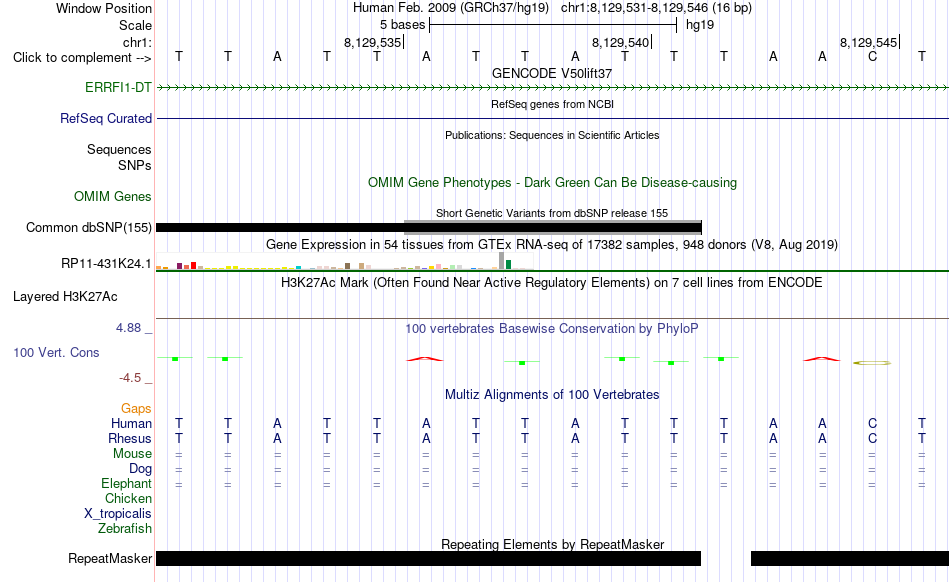950x582 pixels.
Task: Click the Mouse species label
Action: [x=132, y=453]
